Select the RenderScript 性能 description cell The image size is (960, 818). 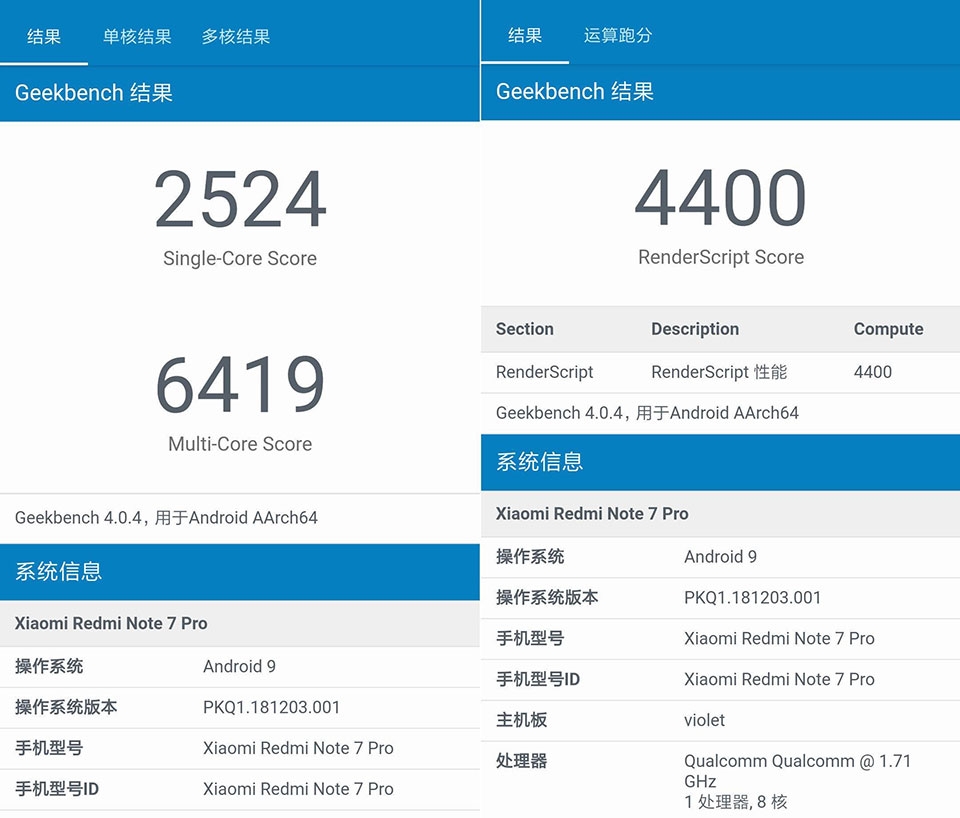click(719, 372)
